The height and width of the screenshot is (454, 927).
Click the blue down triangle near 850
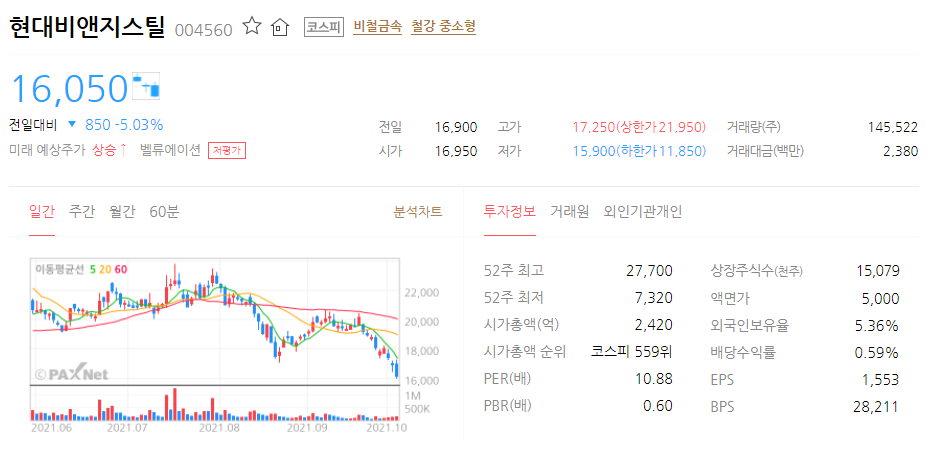pyautogui.click(x=72, y=125)
